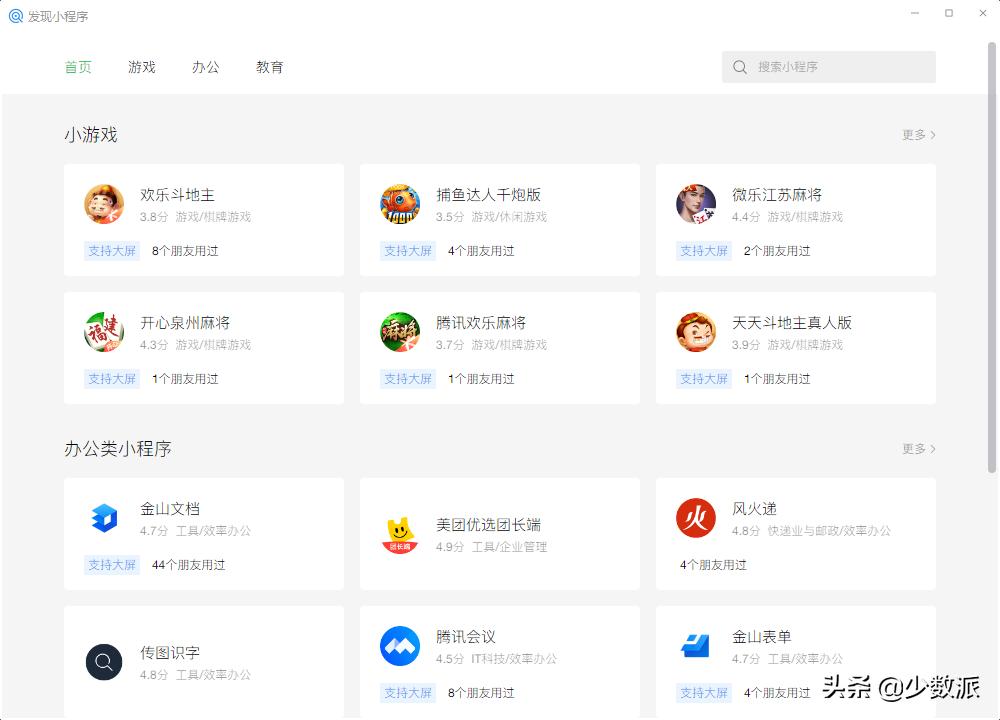Open the 风火递 delivery app icon
This screenshot has height=720, width=1000.
click(x=696, y=517)
